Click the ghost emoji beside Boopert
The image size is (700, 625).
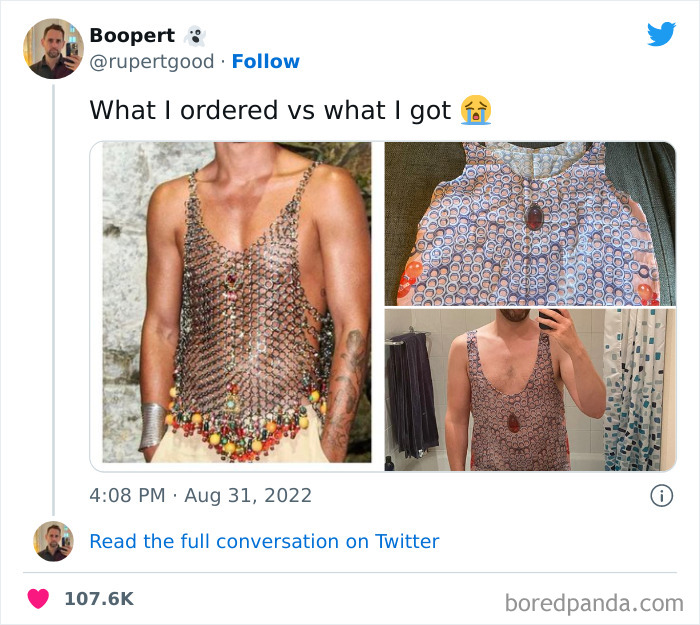(x=195, y=36)
